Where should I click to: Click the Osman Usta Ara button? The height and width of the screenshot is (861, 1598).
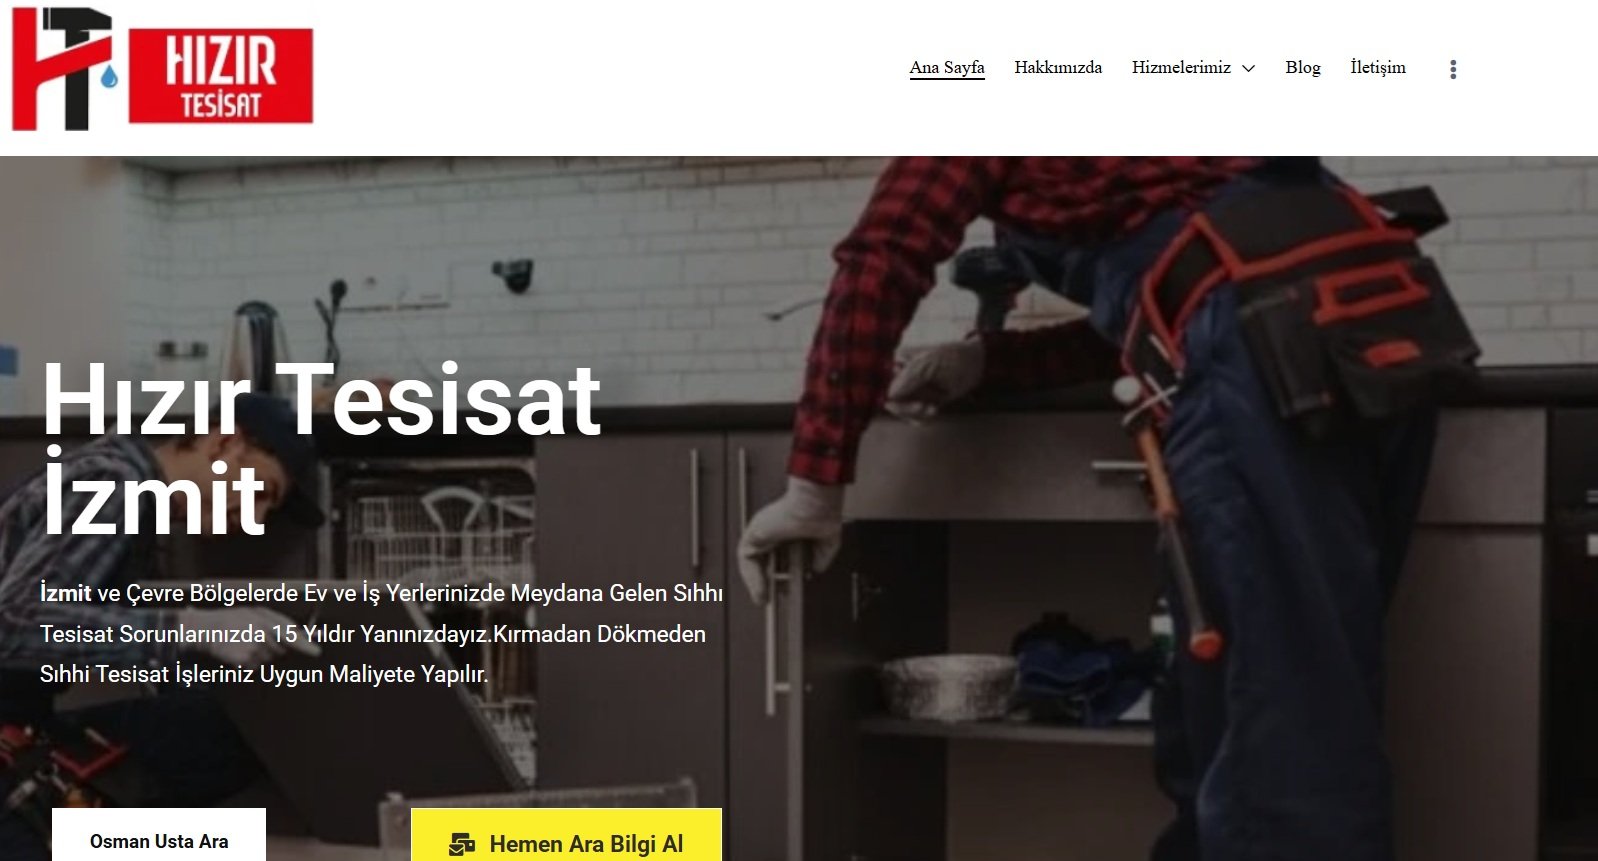[159, 835]
